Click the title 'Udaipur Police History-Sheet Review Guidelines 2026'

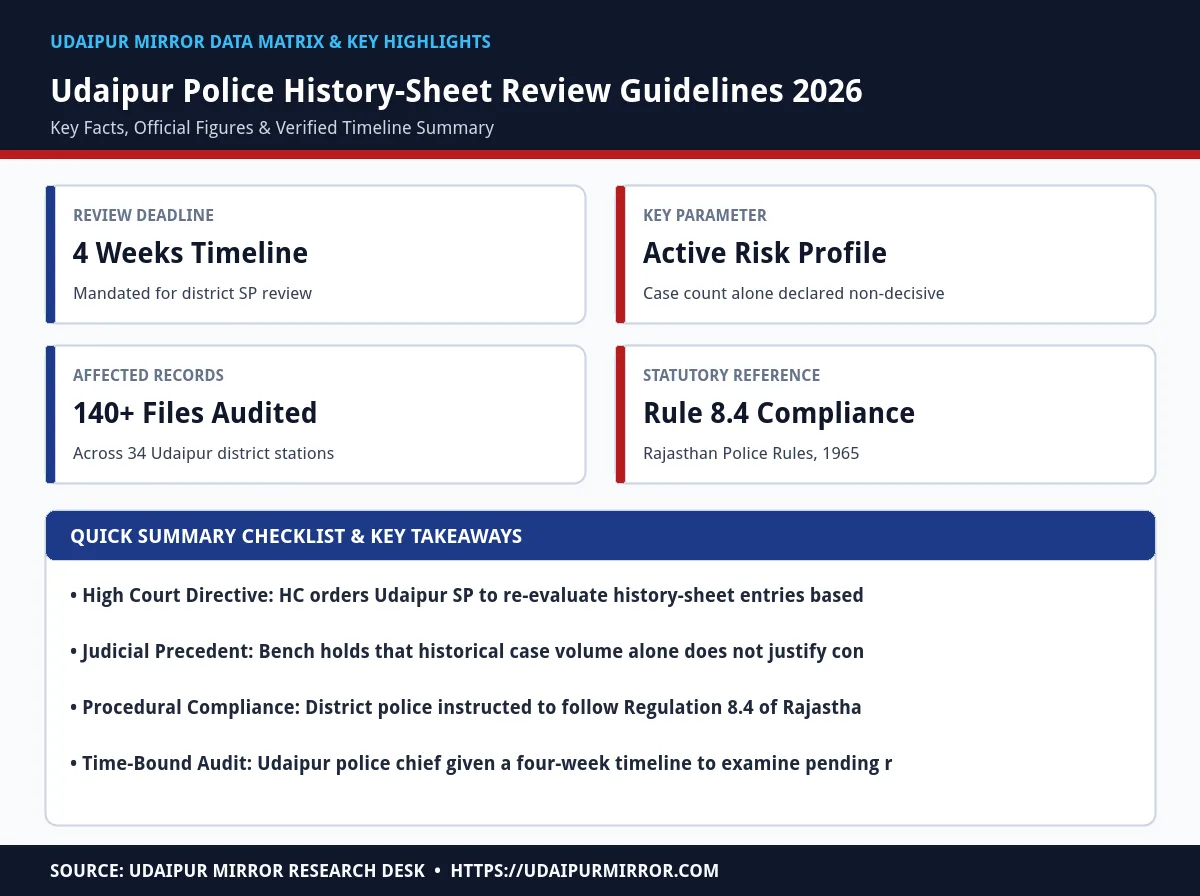456,91
